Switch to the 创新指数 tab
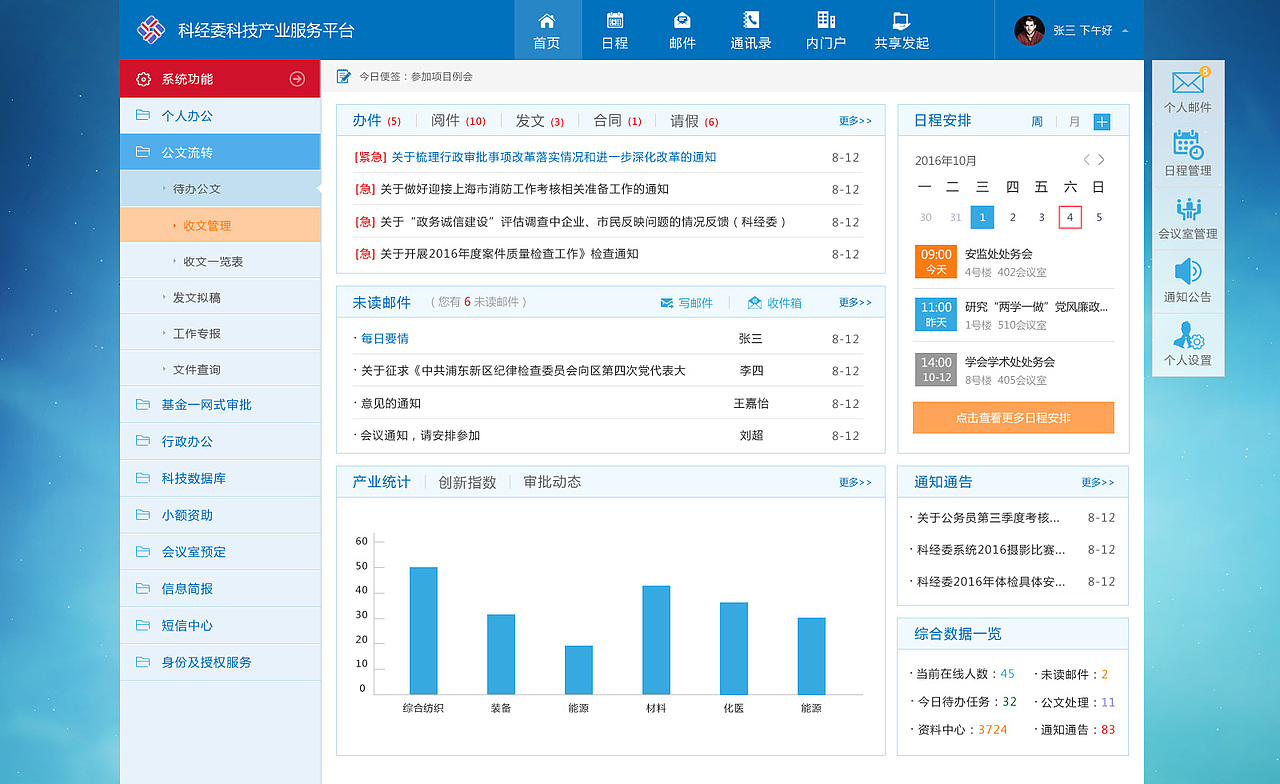The width and height of the screenshot is (1280, 784). pyautogui.click(x=467, y=482)
